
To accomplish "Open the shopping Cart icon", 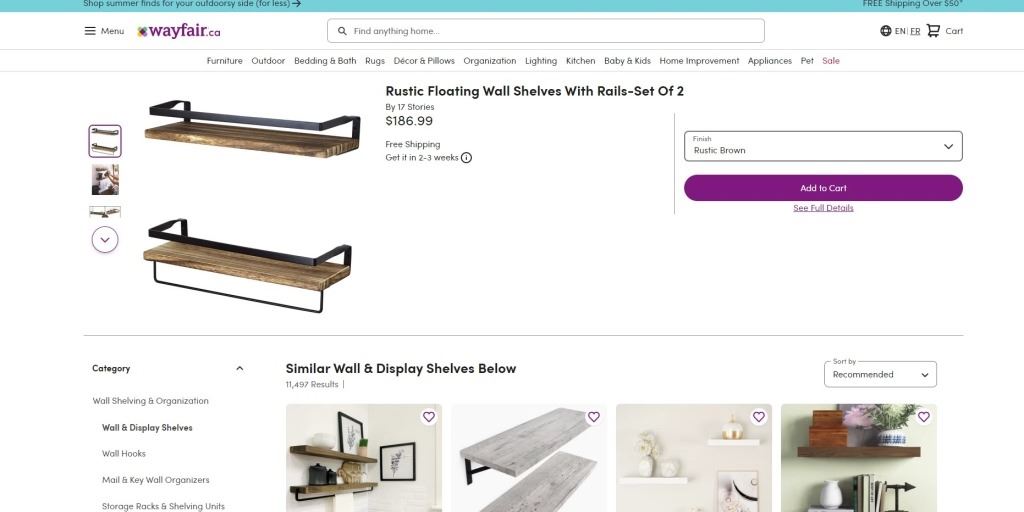I will tap(934, 31).
